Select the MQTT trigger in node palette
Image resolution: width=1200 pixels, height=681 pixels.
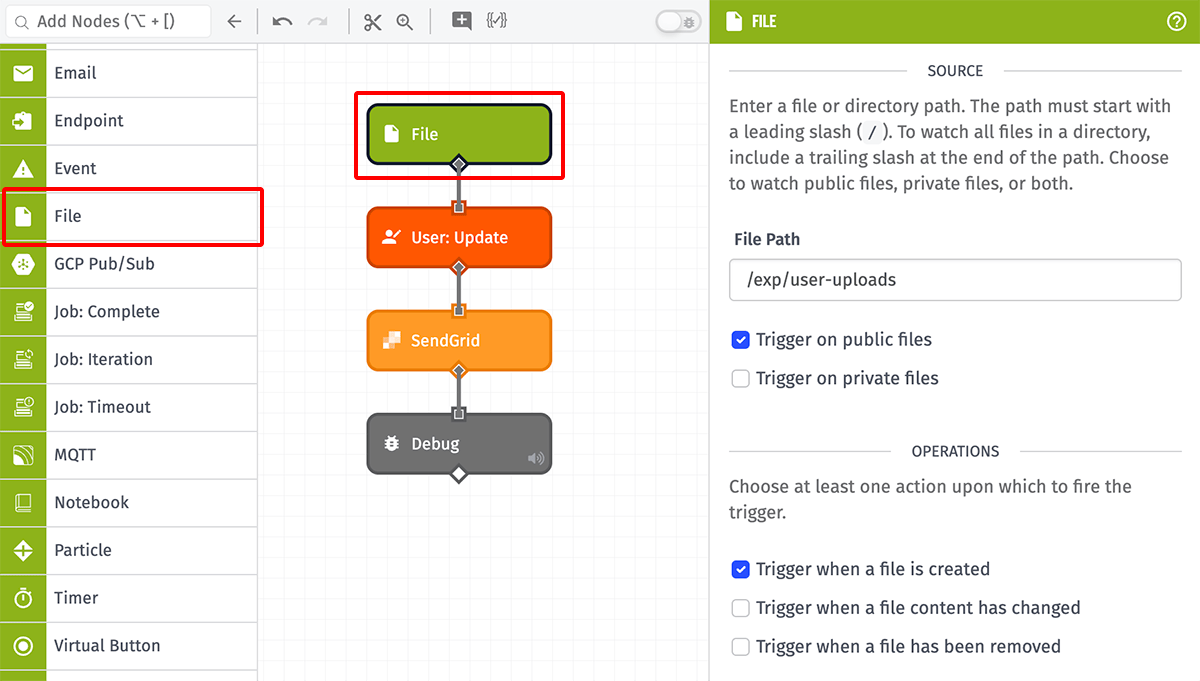tap(128, 455)
